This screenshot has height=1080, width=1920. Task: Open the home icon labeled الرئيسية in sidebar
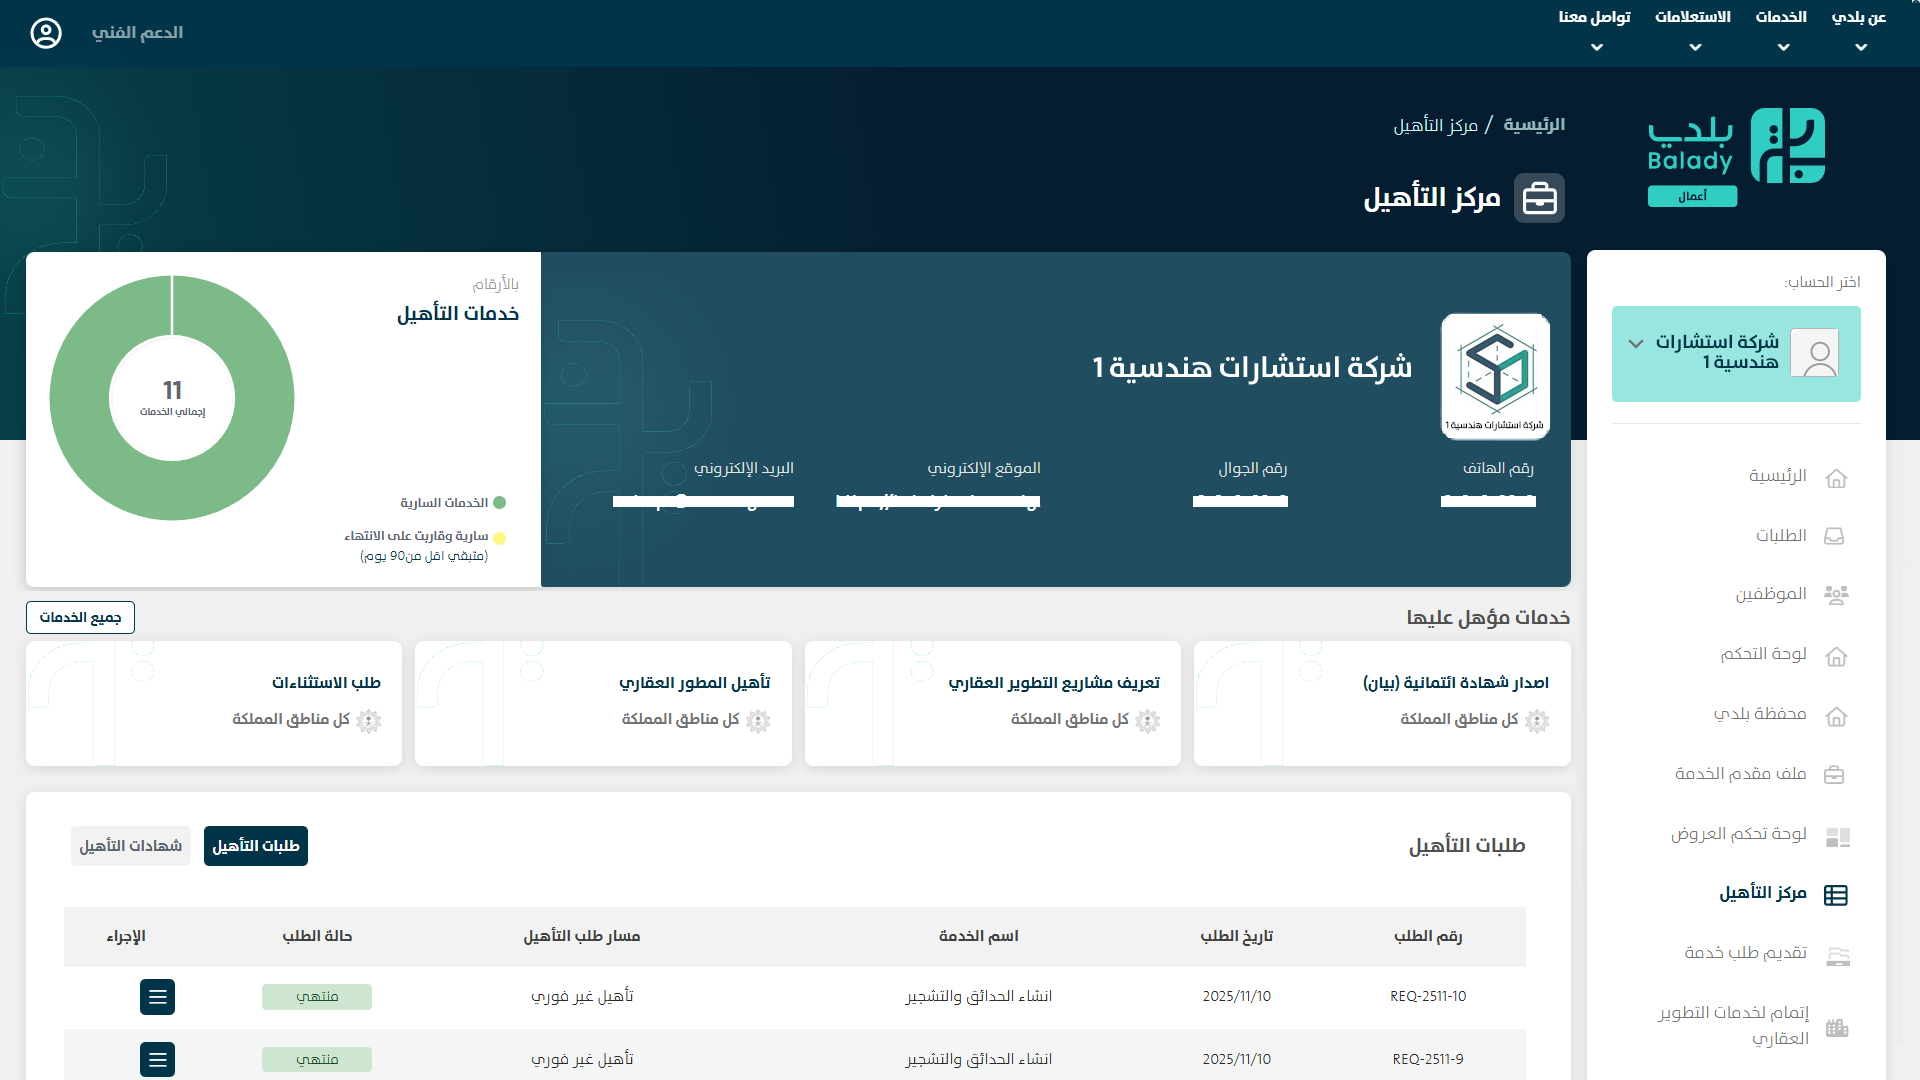click(x=1836, y=478)
